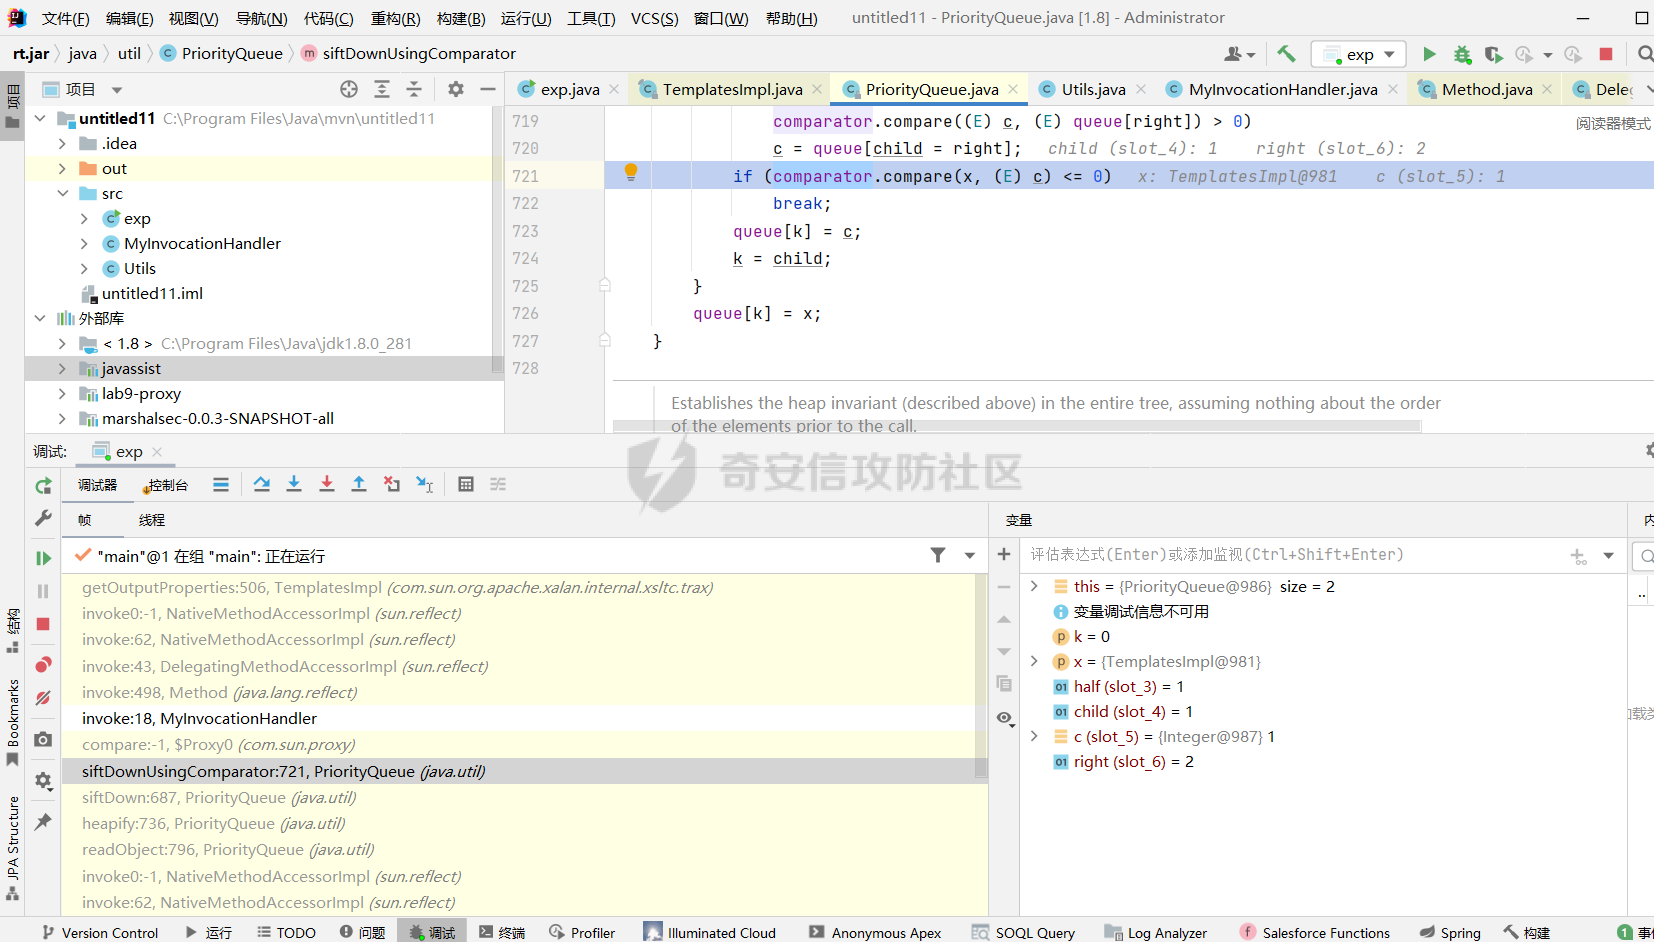Open the VCS(S) menu

click(x=654, y=18)
